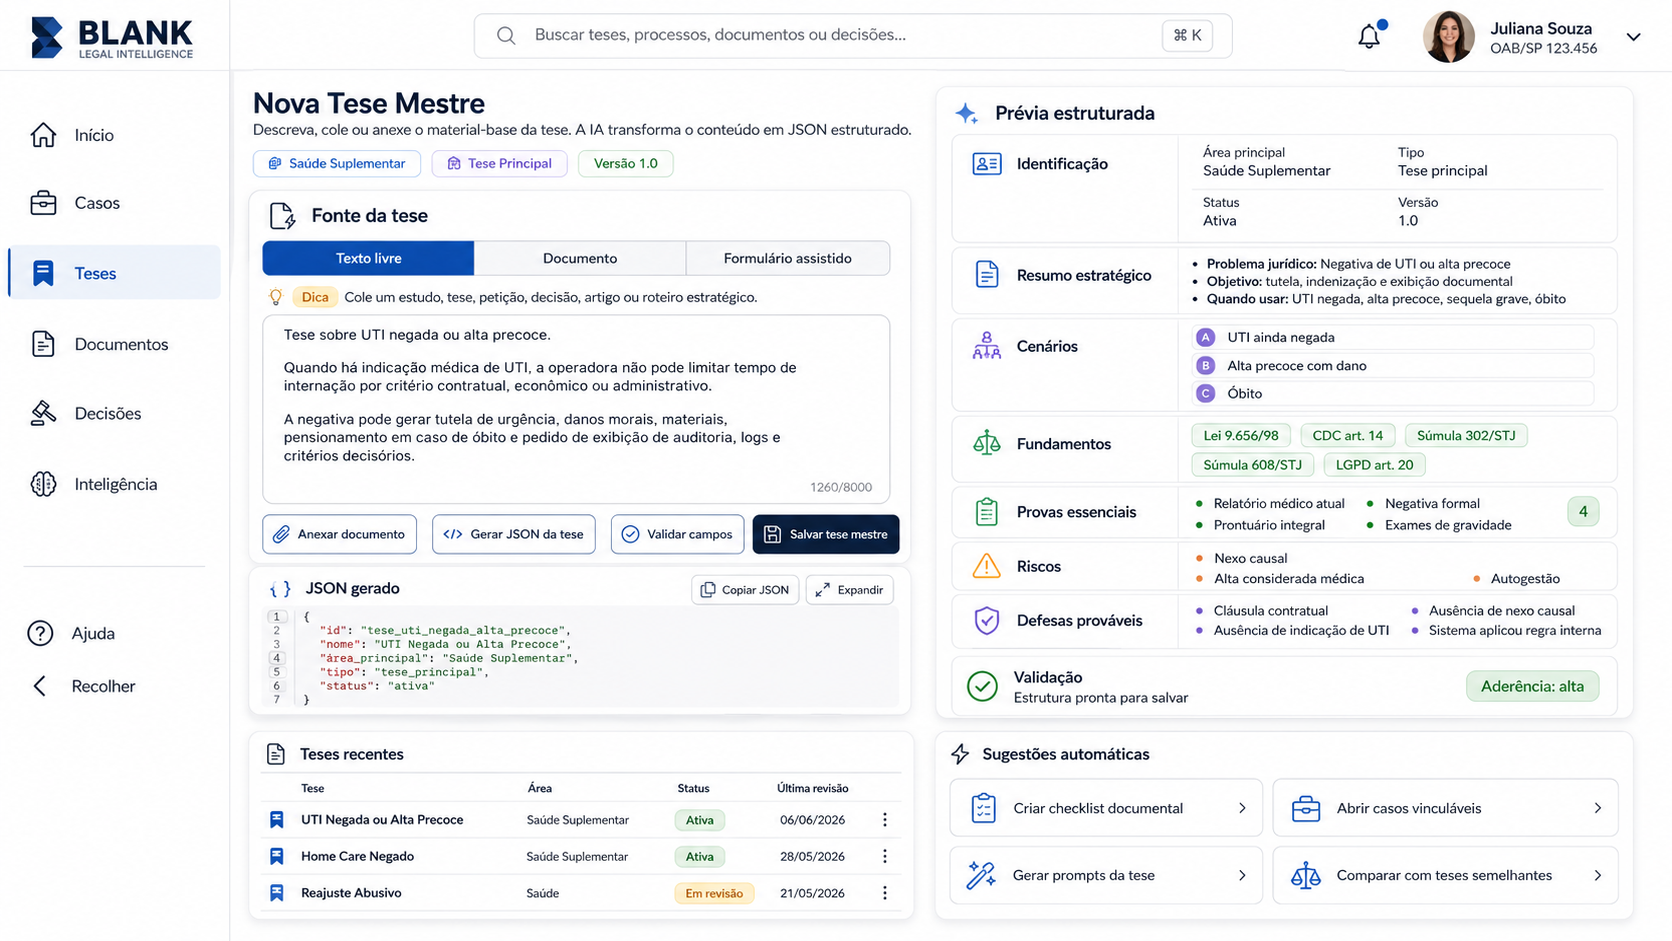Click the Identificação card icon

point(987,164)
